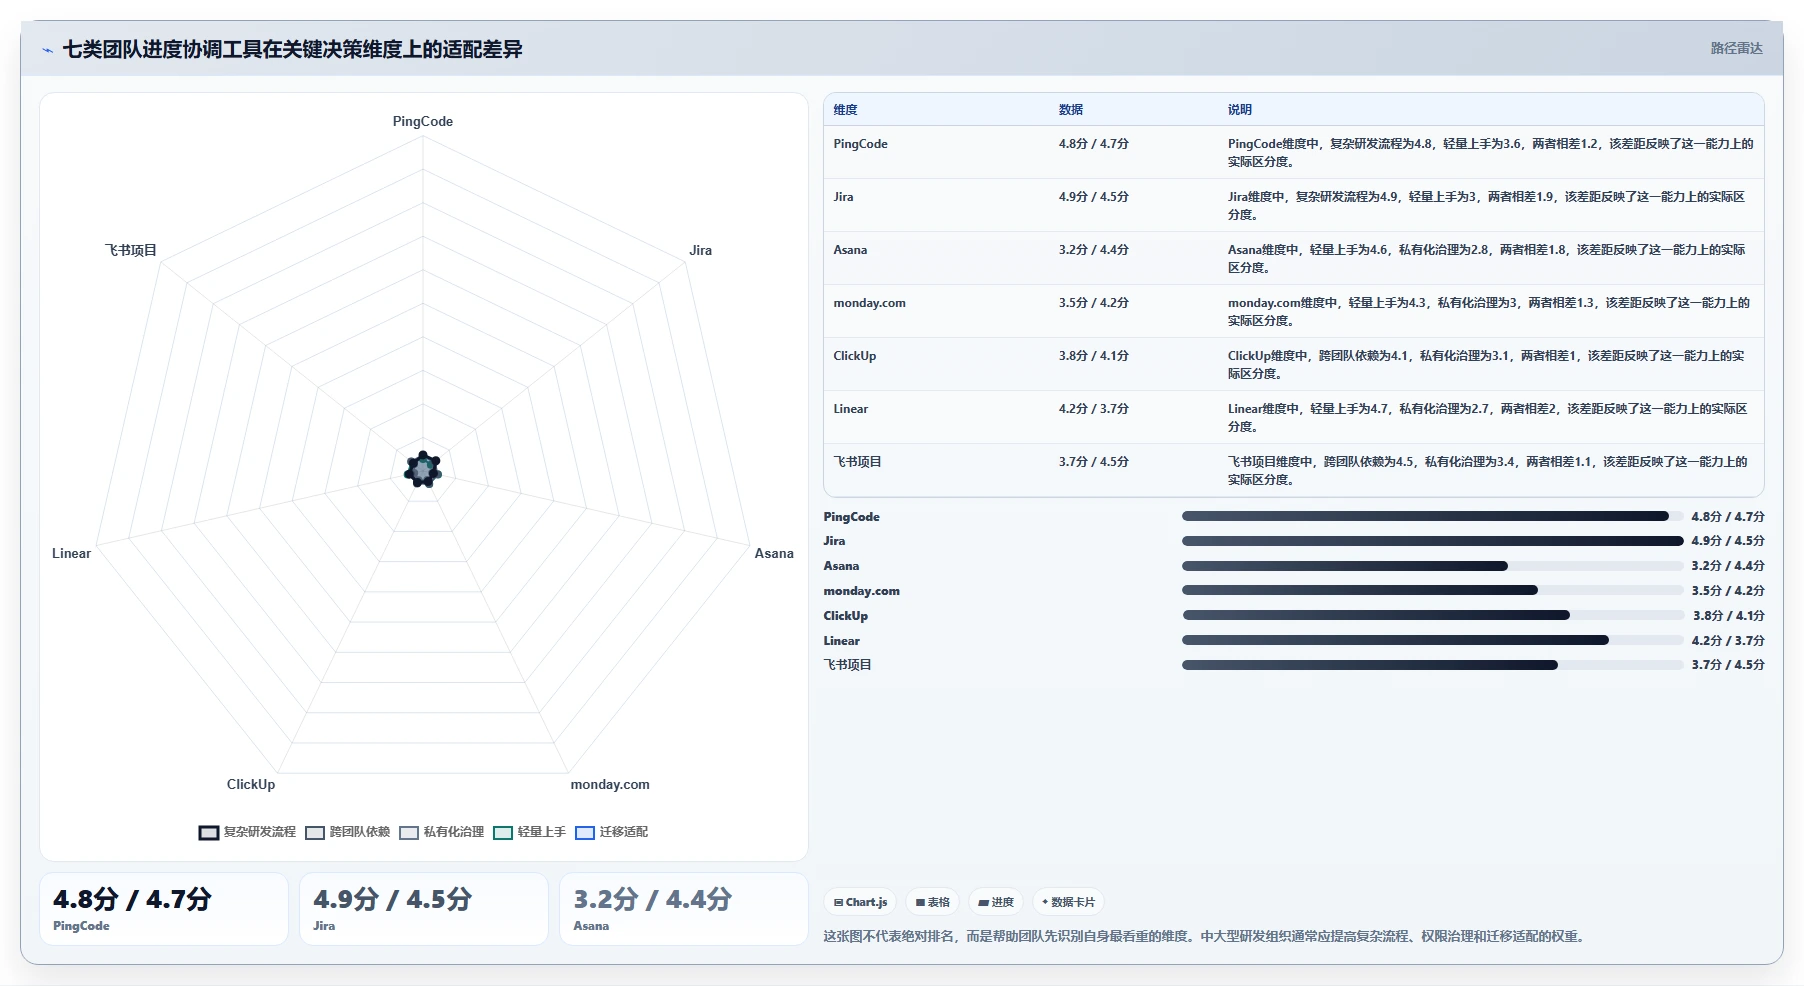
Task: Click the ClickUp description starting 'ClickUp维度中'
Action: tap(1487, 365)
